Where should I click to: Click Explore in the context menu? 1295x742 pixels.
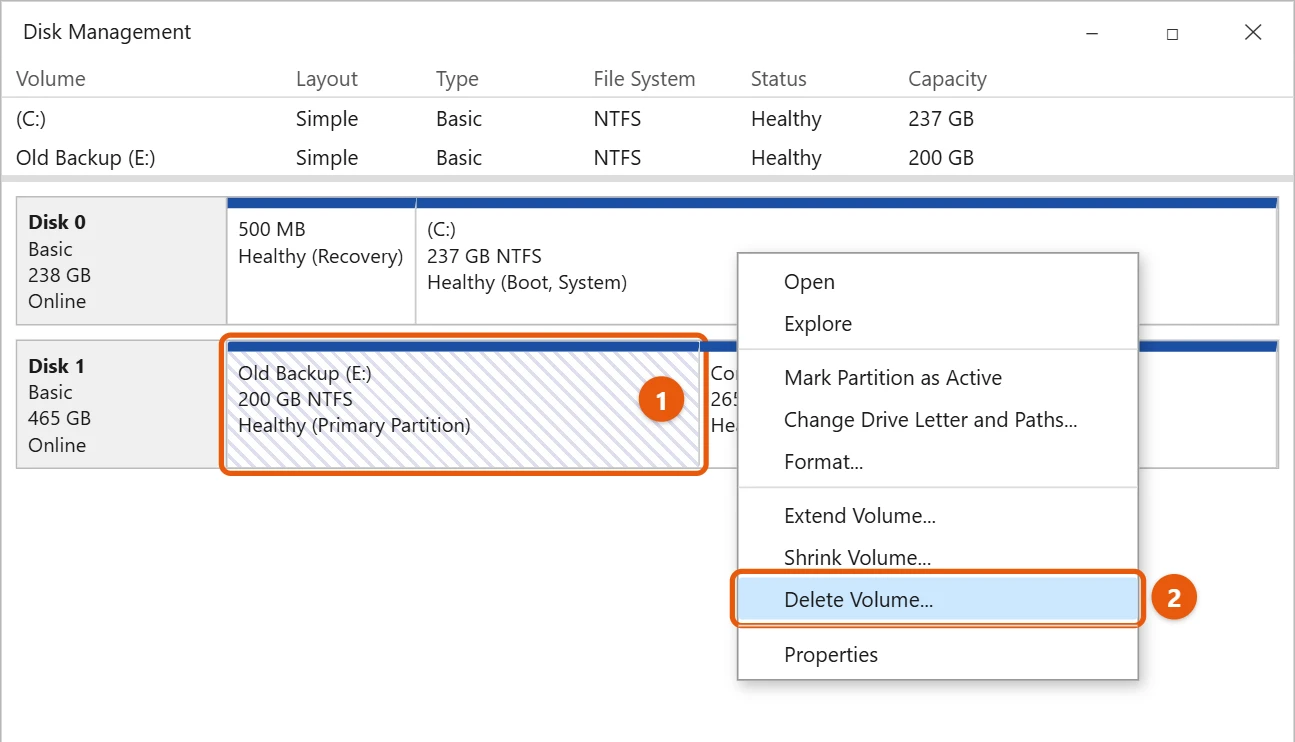pos(937,324)
